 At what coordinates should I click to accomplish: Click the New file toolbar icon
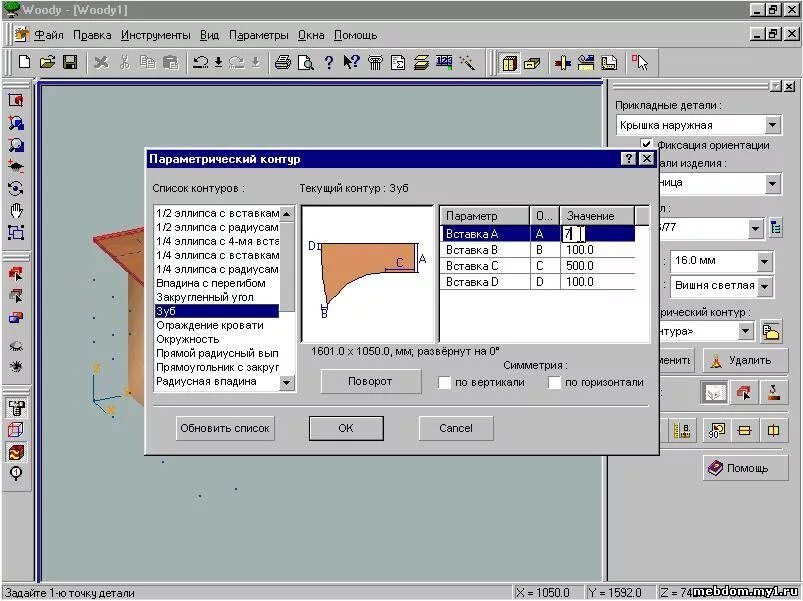coord(24,62)
